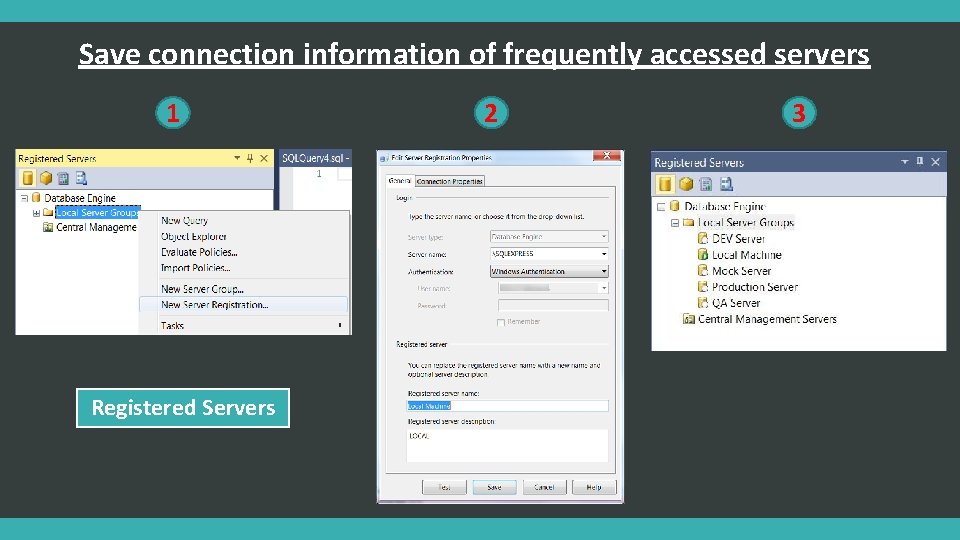Close the server registration properties dialog

click(607, 156)
